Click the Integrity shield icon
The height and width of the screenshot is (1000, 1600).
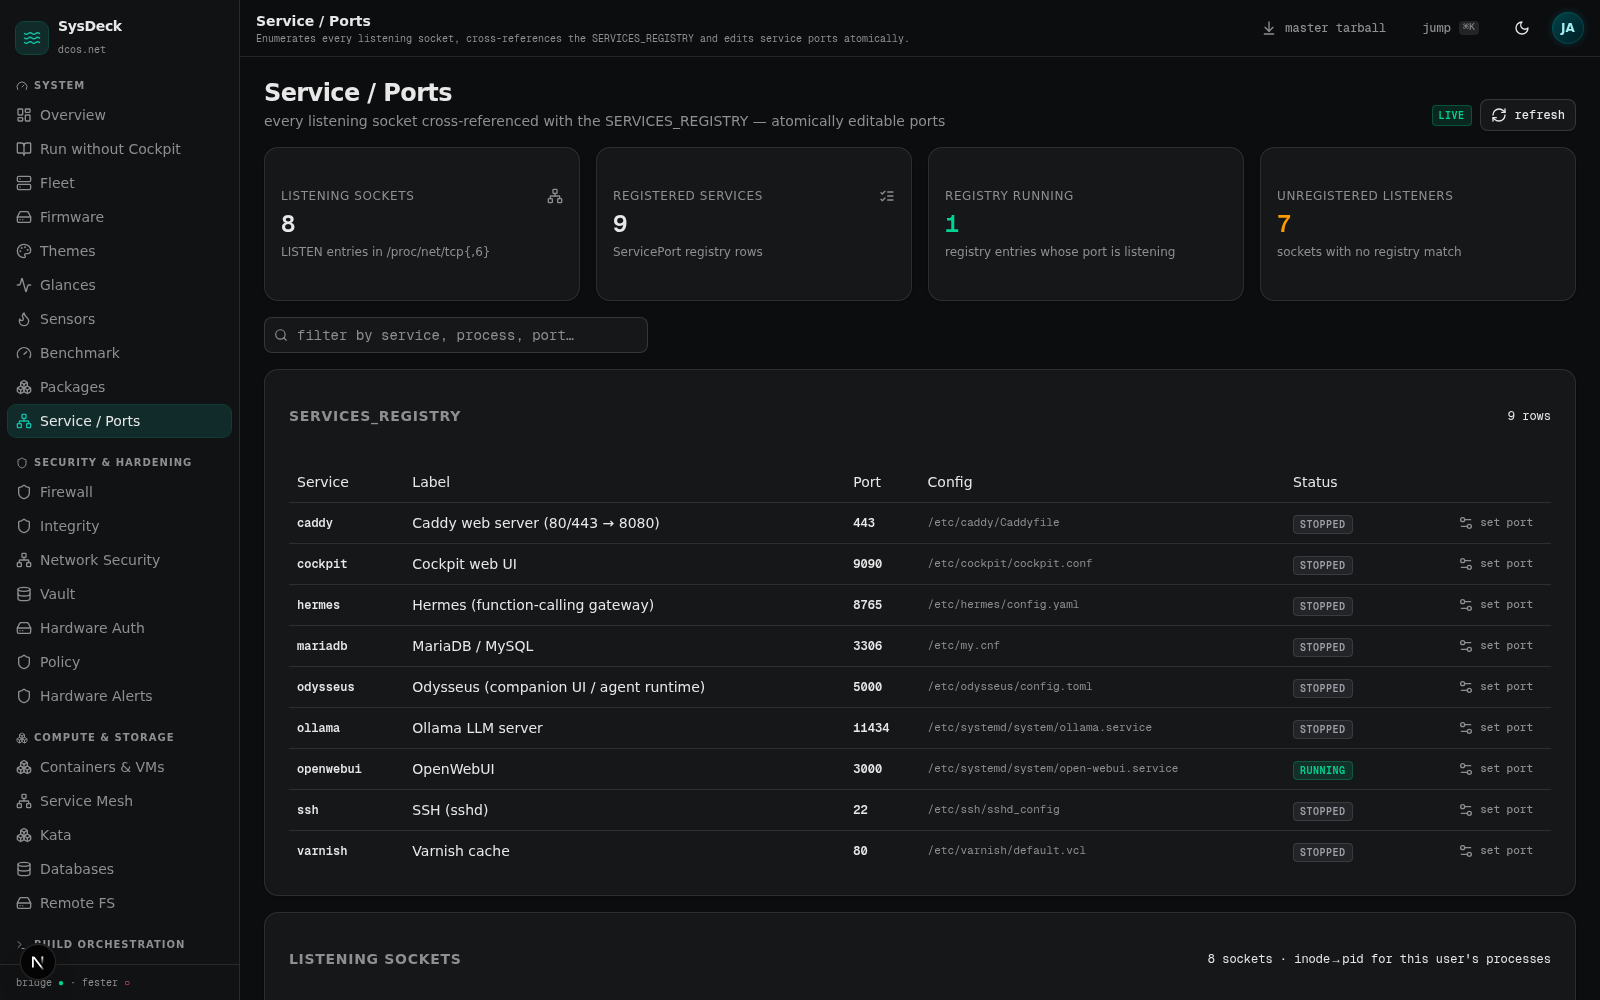24,526
